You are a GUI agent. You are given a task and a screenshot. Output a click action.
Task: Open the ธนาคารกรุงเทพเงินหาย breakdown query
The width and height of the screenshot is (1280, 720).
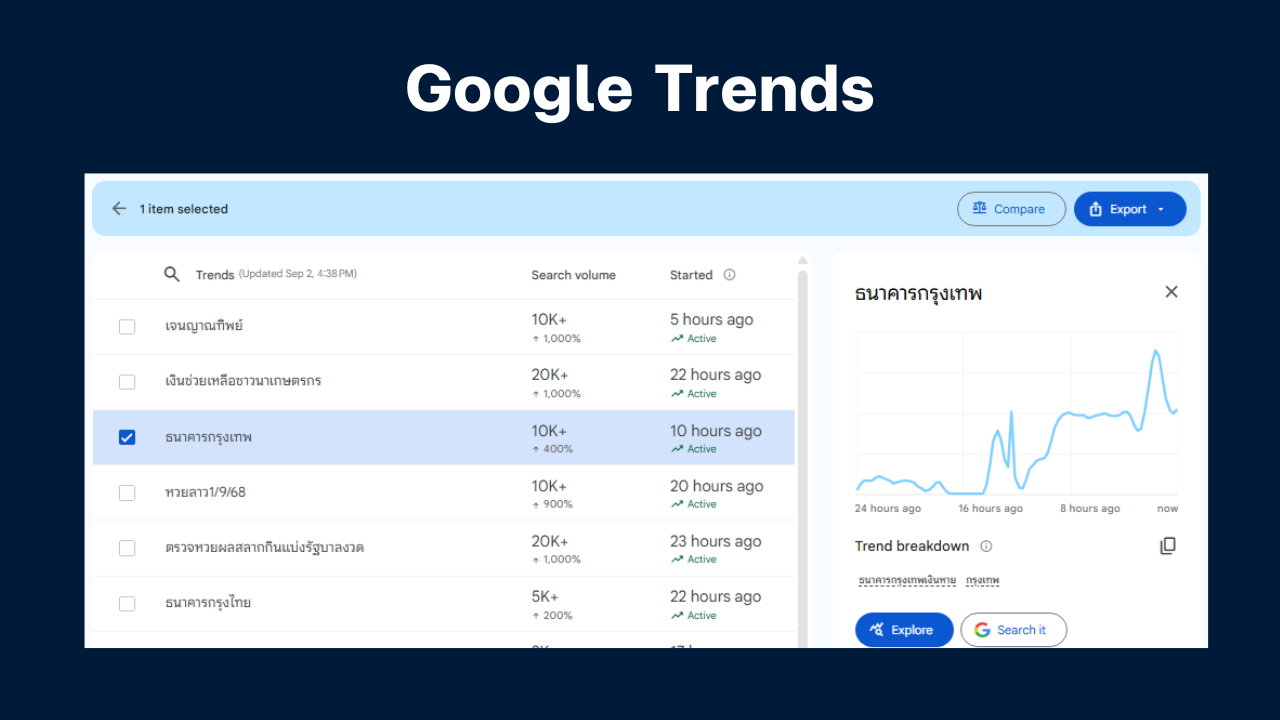(x=907, y=580)
